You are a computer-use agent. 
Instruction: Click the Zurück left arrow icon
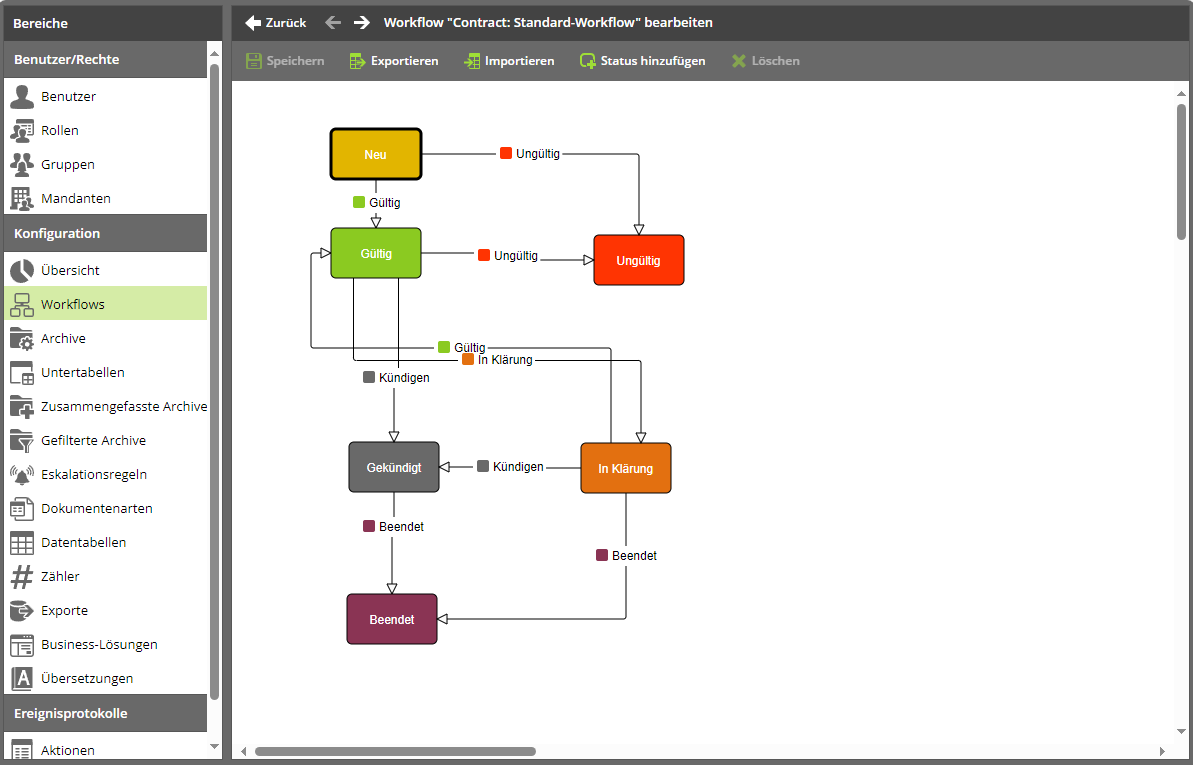tap(253, 23)
